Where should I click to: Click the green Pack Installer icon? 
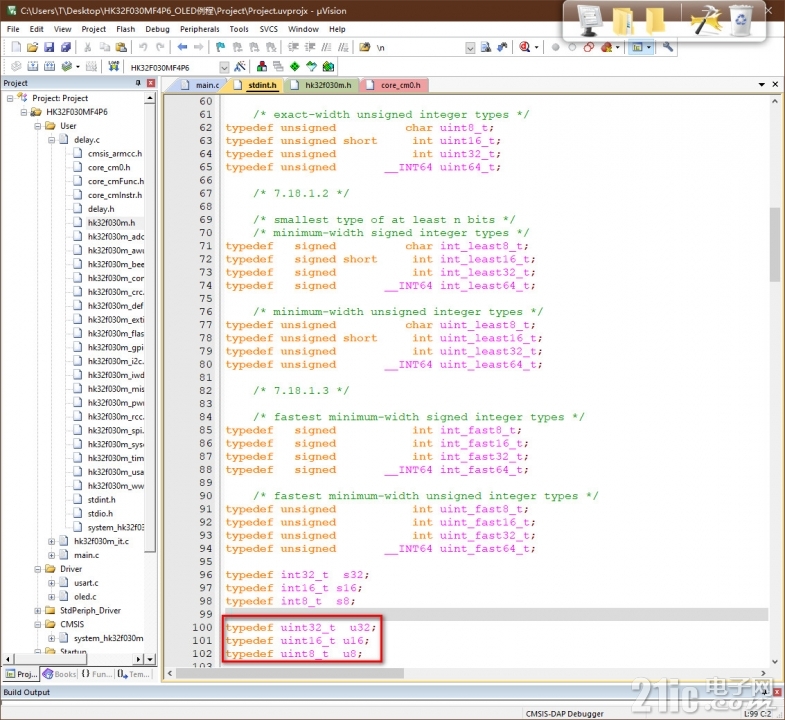point(328,66)
